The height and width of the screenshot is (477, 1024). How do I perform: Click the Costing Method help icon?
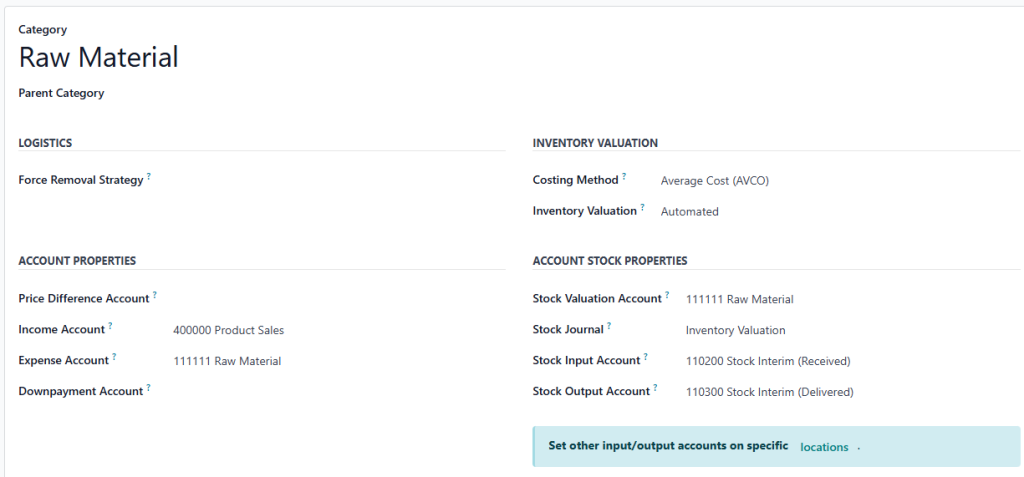(624, 177)
